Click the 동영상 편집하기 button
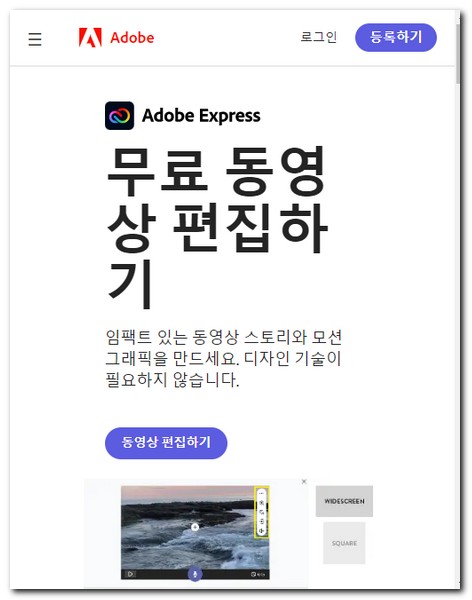 click(166, 443)
